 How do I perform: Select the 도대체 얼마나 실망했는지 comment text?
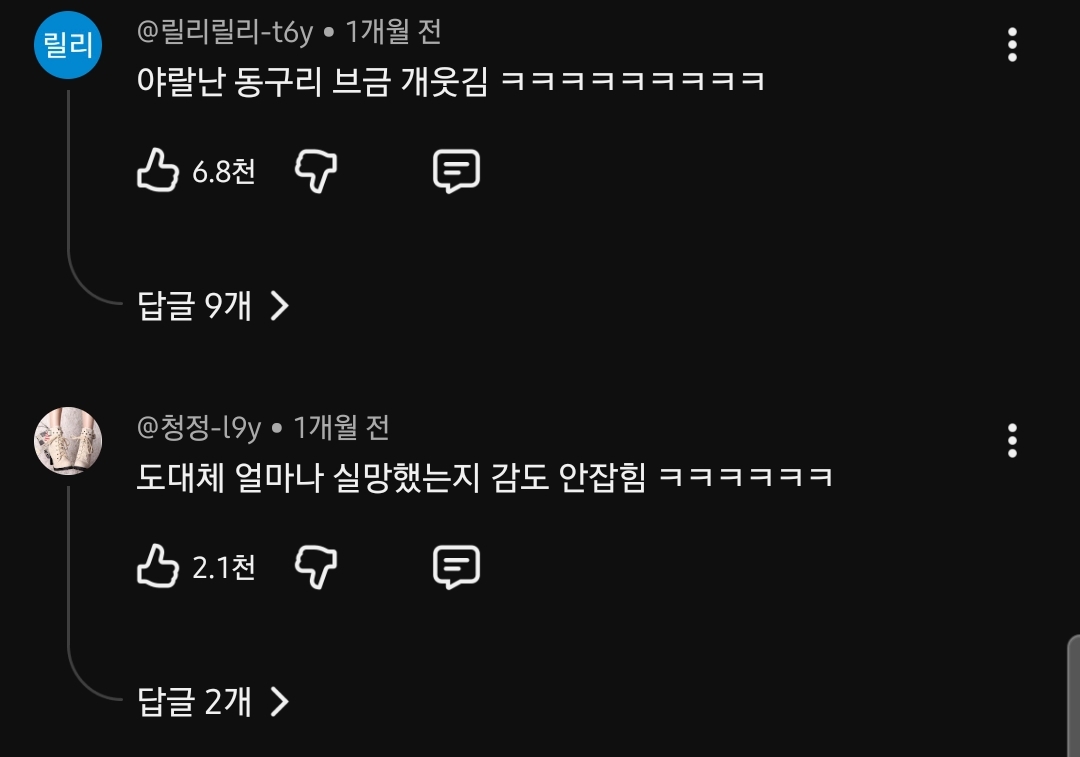coord(485,477)
